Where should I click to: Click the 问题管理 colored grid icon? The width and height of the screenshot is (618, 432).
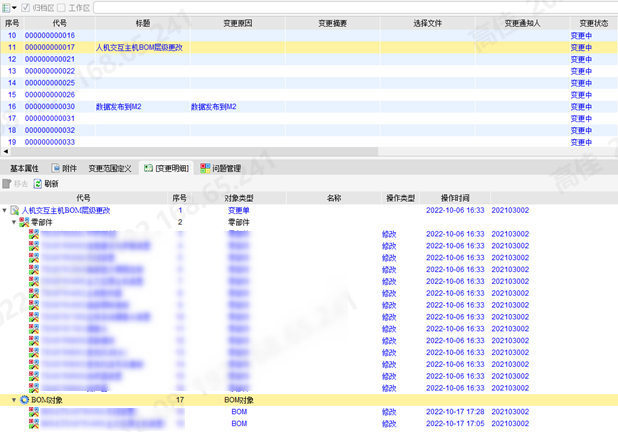(x=205, y=169)
